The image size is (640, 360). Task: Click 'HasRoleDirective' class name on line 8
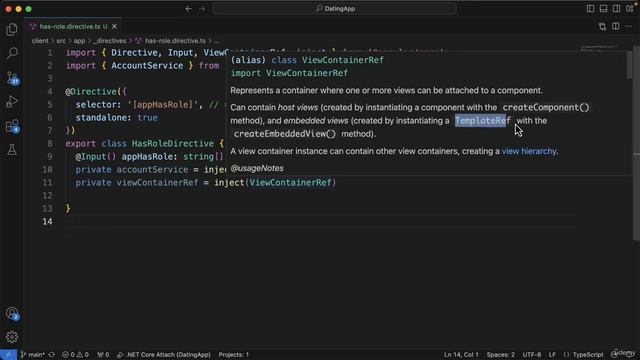[x=173, y=144]
